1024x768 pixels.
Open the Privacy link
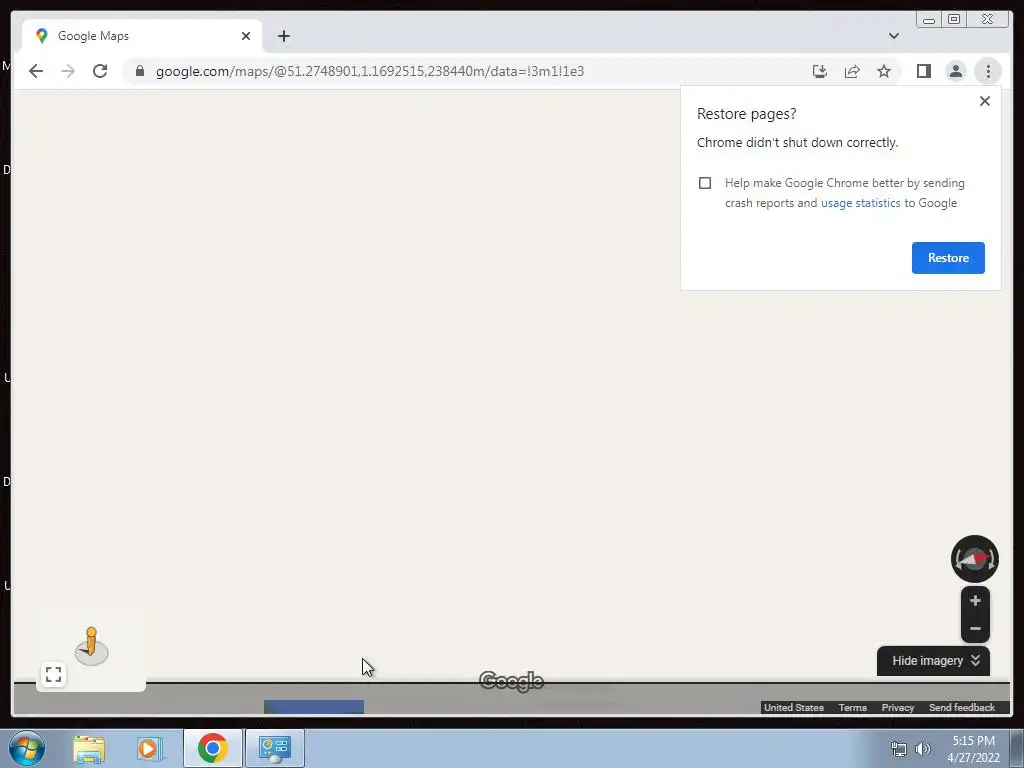click(897, 708)
